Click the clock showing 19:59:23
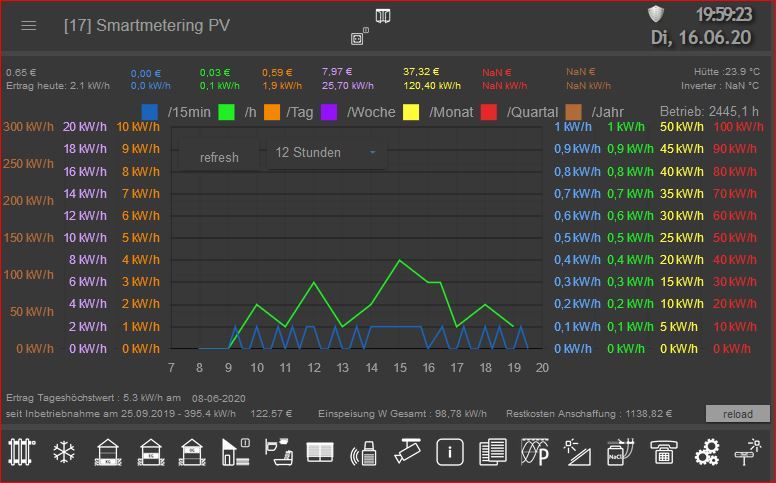This screenshot has height=483, width=776. 724,14
